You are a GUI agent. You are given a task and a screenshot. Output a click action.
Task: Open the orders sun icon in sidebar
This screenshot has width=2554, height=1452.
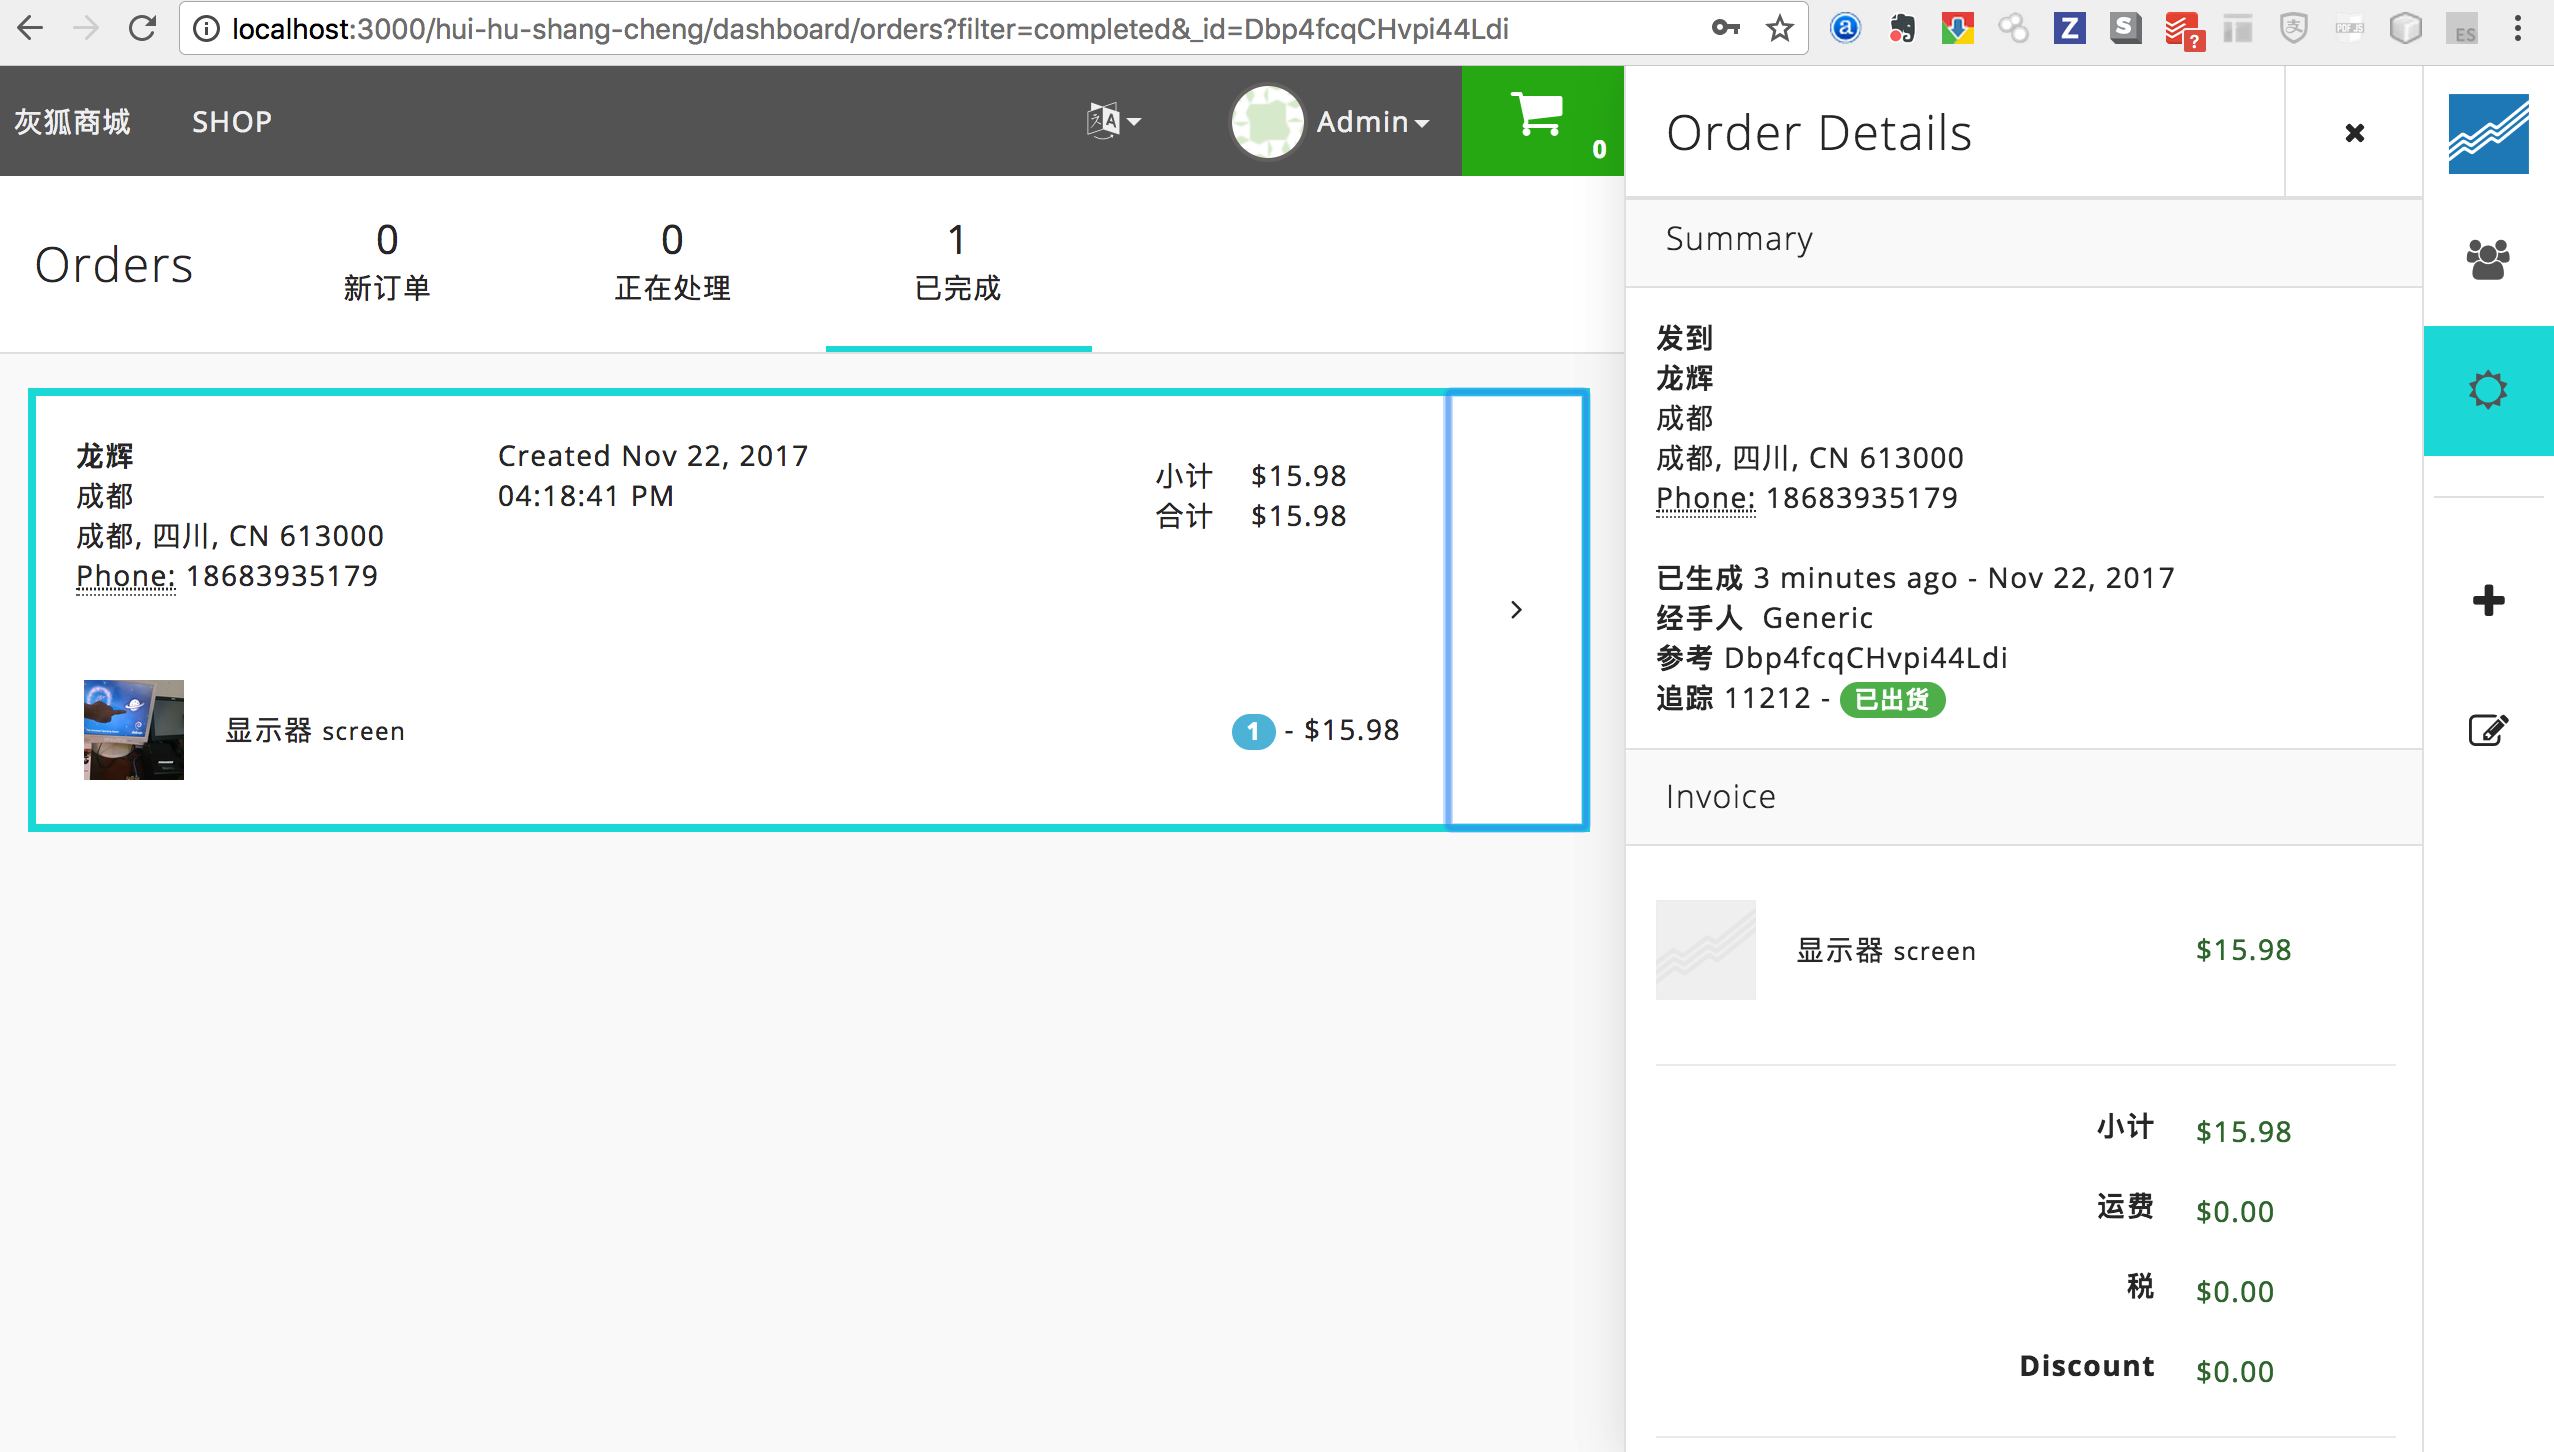2488,390
